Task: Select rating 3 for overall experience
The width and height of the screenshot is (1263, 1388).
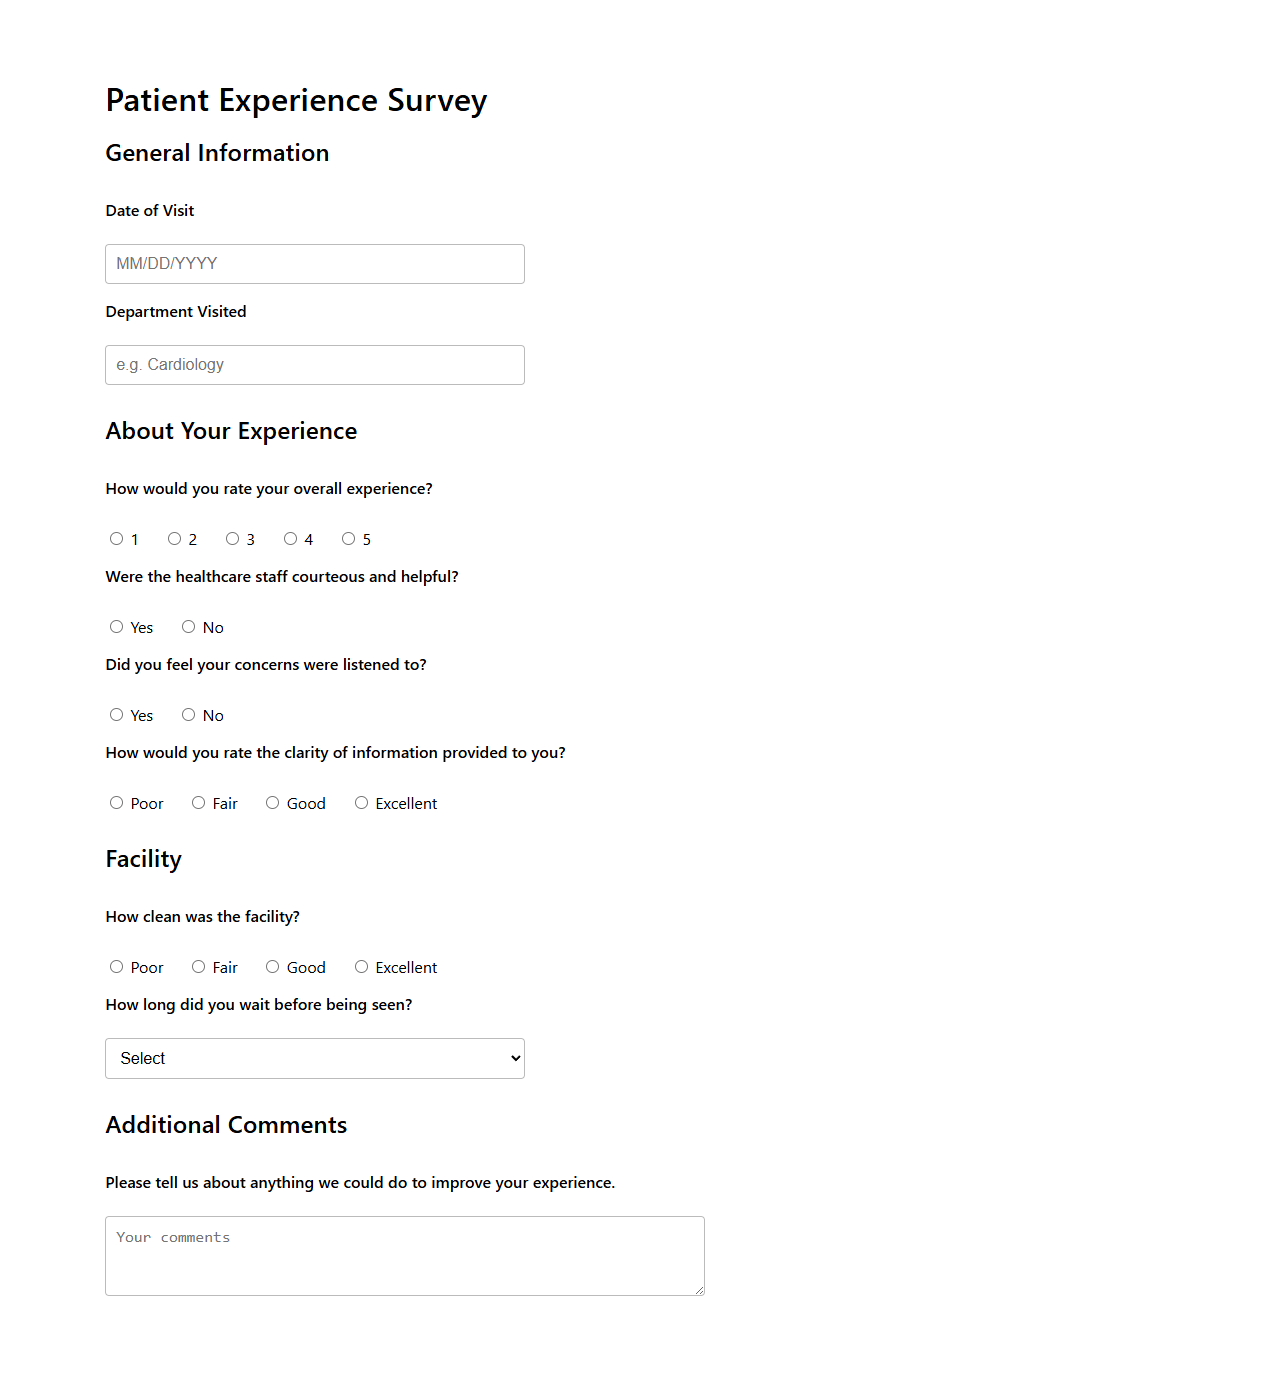Action: tap(232, 538)
